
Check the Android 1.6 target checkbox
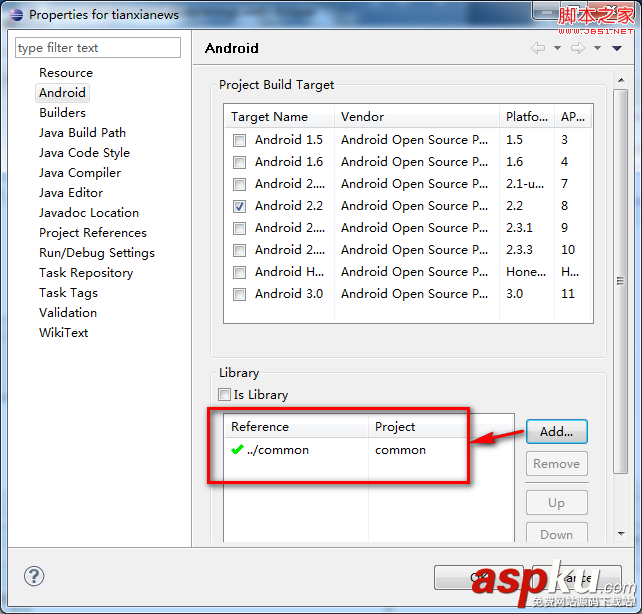click(x=240, y=163)
